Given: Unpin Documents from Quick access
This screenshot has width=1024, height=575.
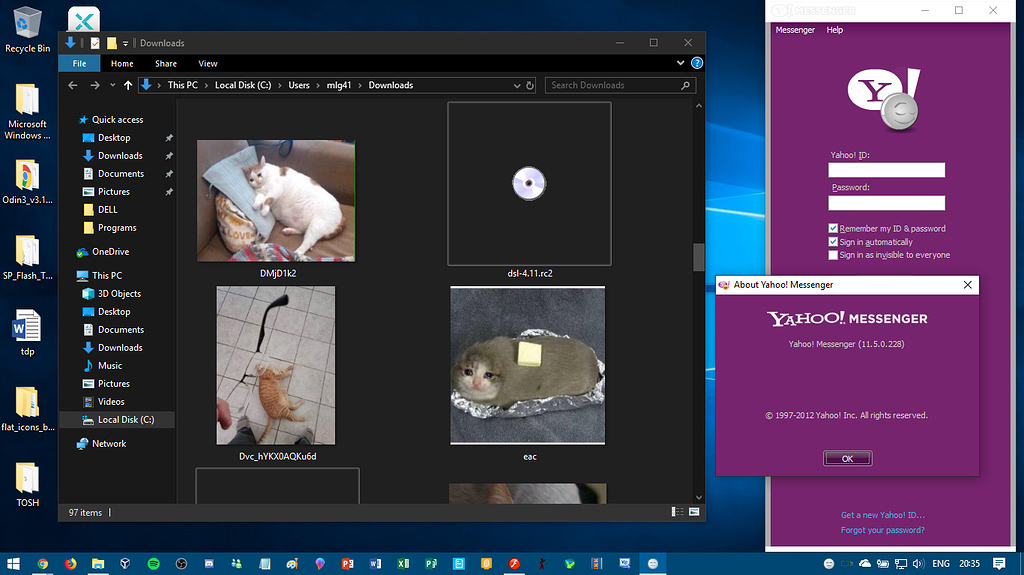Looking at the screenshot, I should click(169, 174).
